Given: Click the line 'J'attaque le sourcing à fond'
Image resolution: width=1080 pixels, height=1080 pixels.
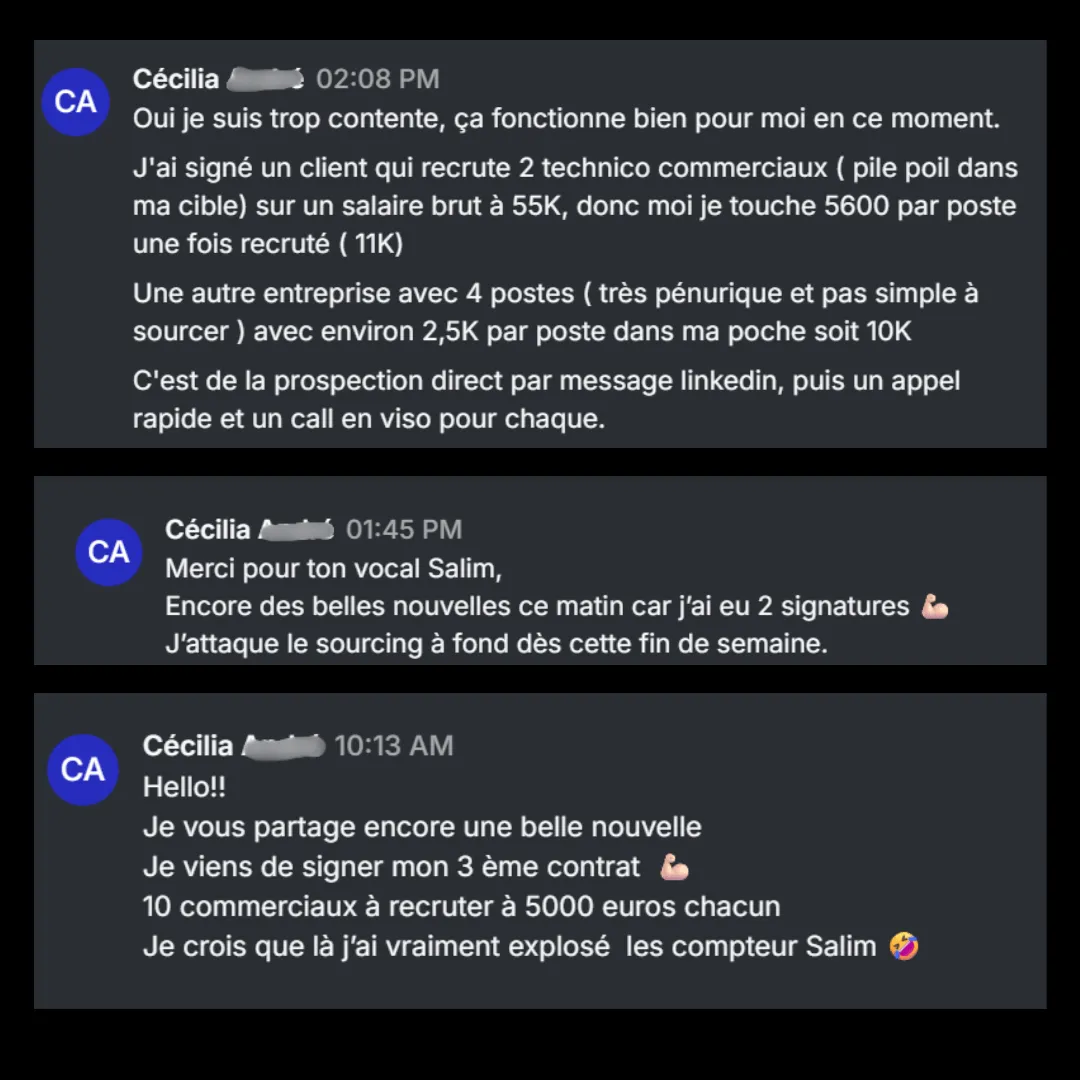Looking at the screenshot, I should point(496,644).
